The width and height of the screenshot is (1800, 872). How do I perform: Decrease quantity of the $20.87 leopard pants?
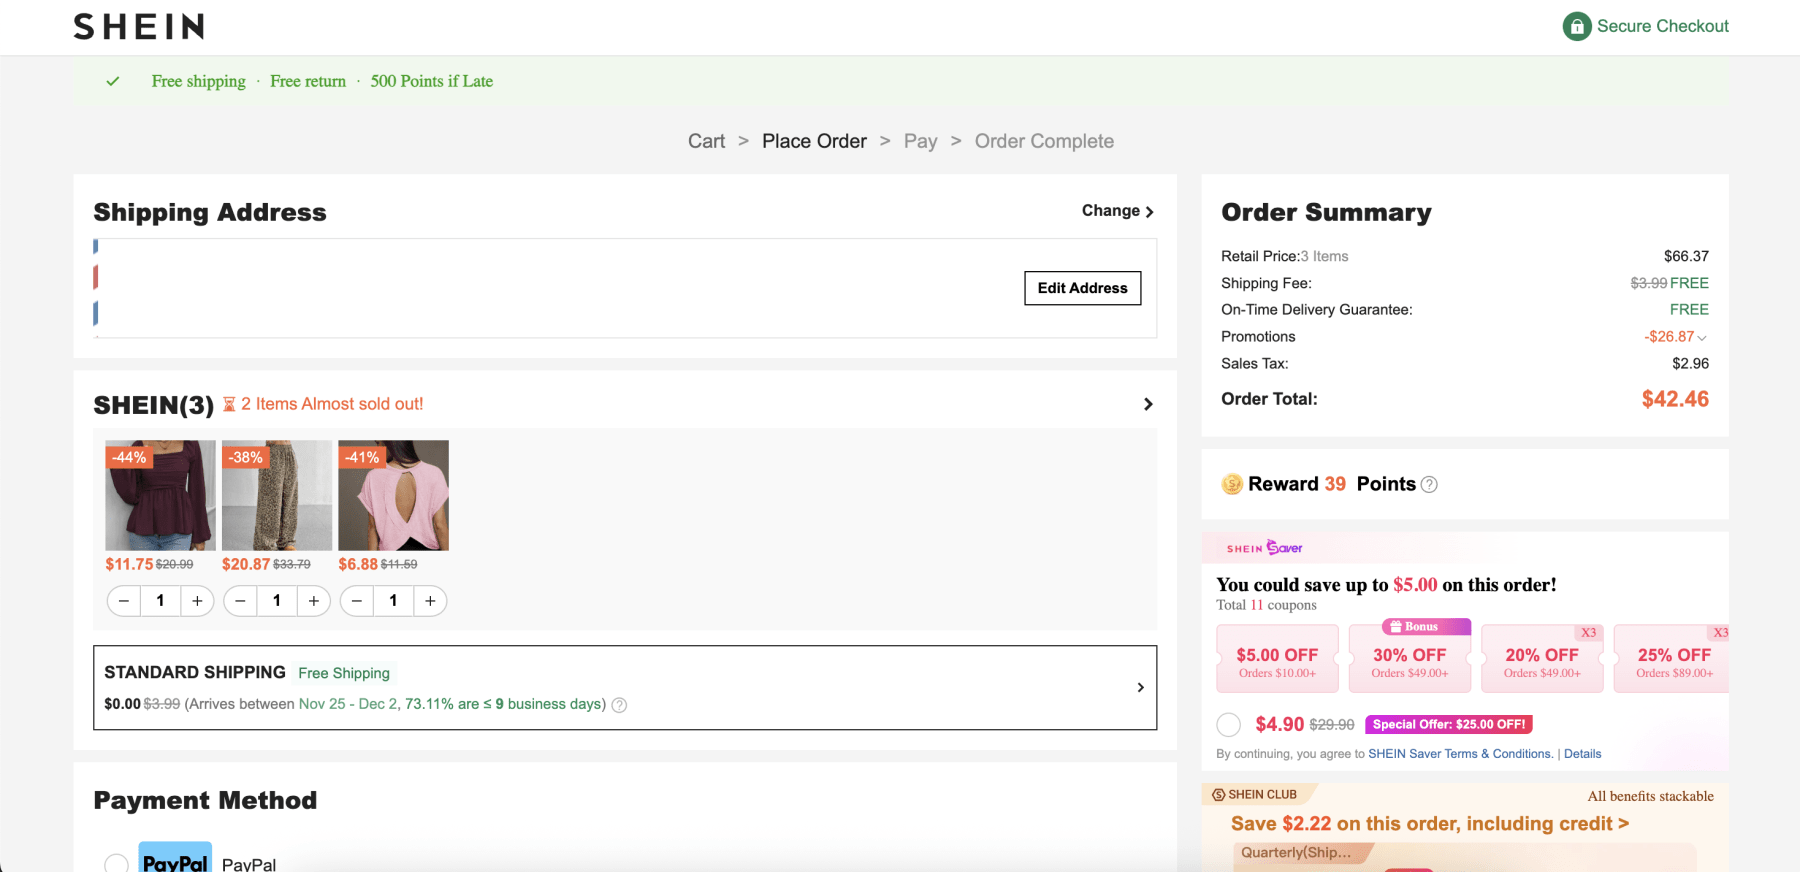tap(240, 601)
